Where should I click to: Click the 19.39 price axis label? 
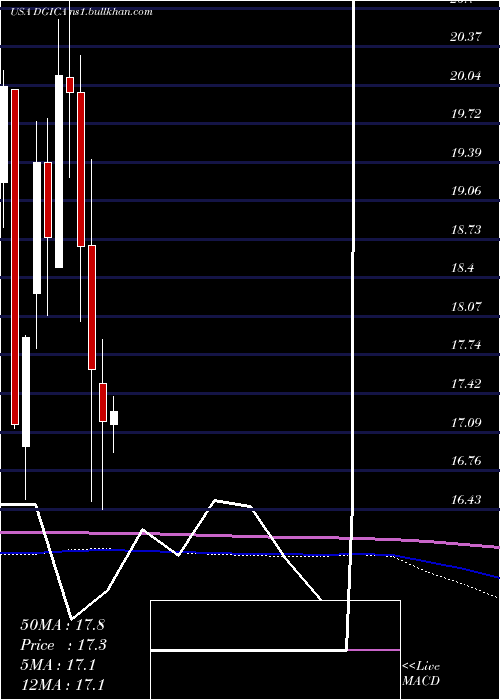coord(466,153)
